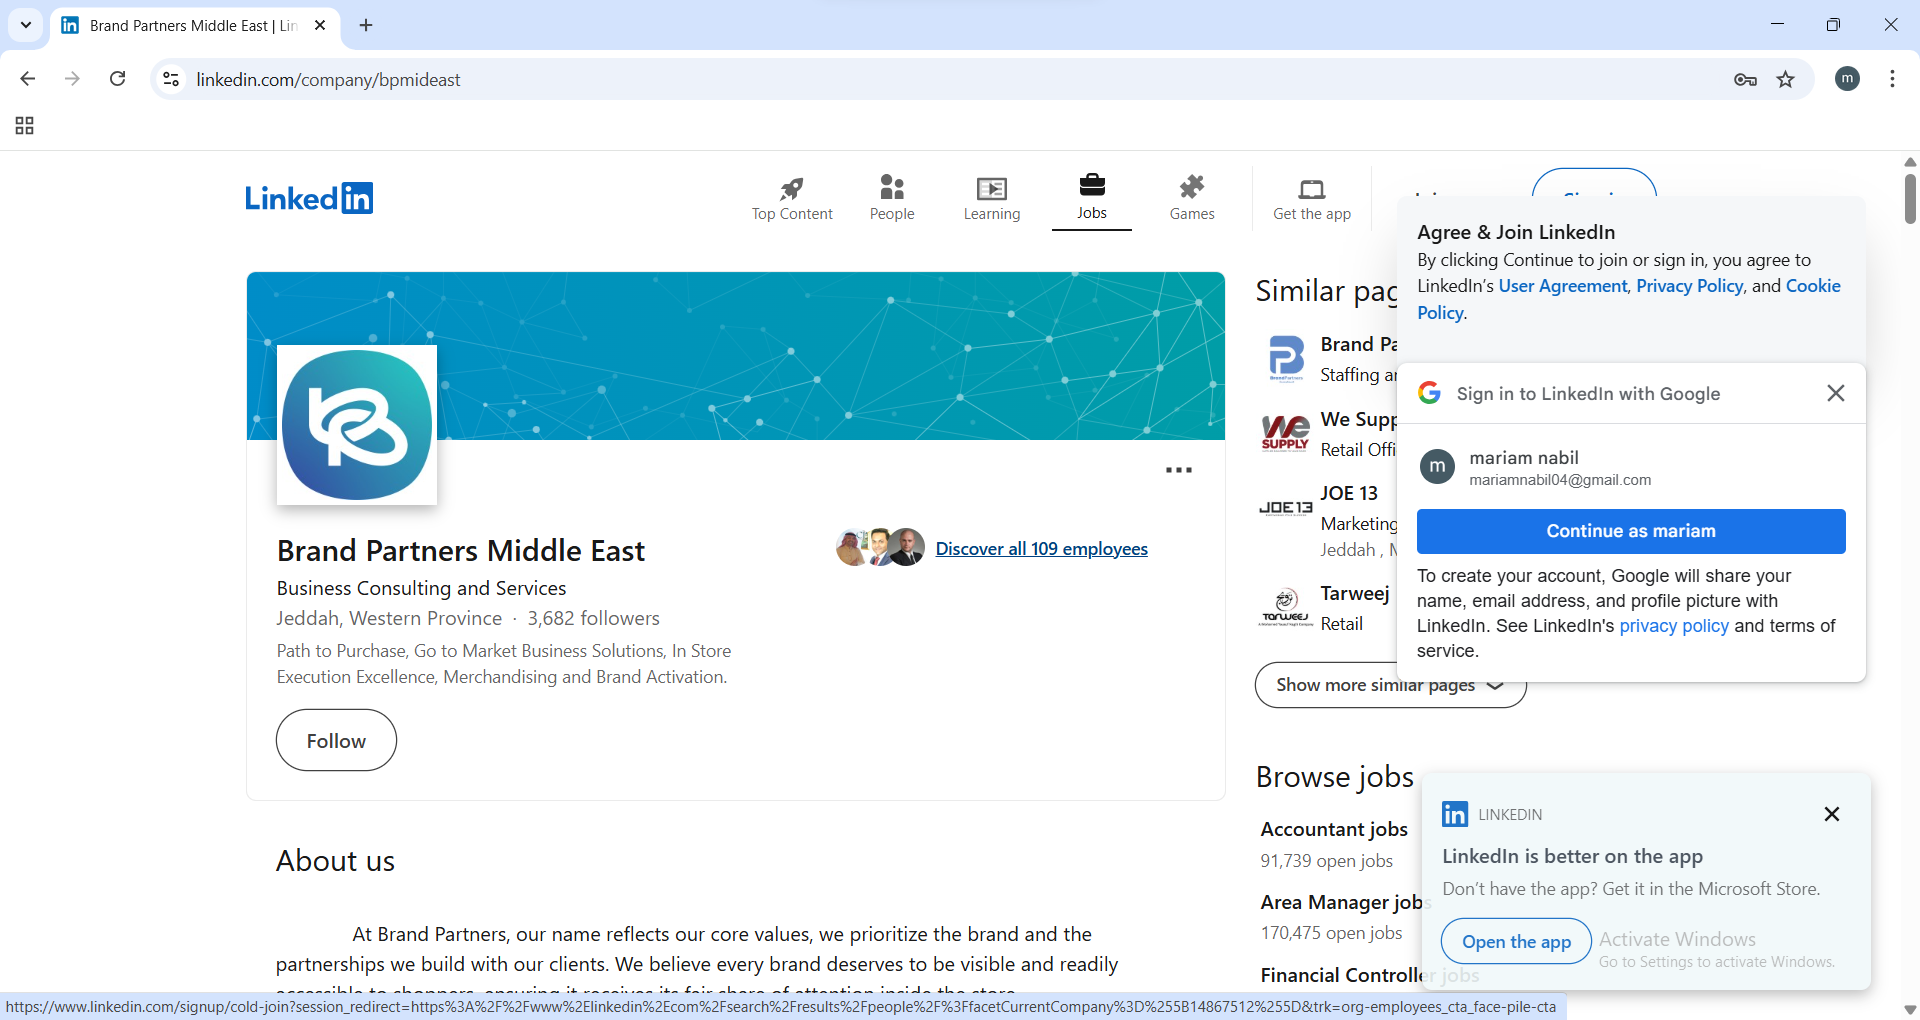This screenshot has height=1020, width=1920.
Task: Close the Brand Partners Middle East tab
Action: coord(320,25)
